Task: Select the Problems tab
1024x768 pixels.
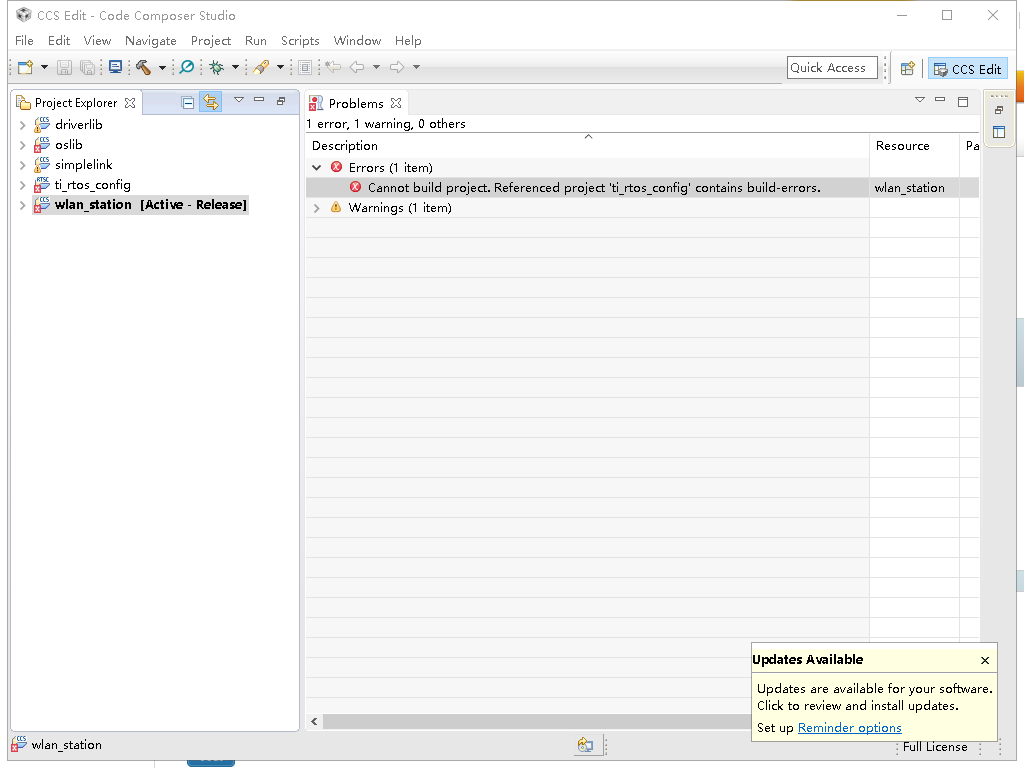Action: pyautogui.click(x=355, y=103)
